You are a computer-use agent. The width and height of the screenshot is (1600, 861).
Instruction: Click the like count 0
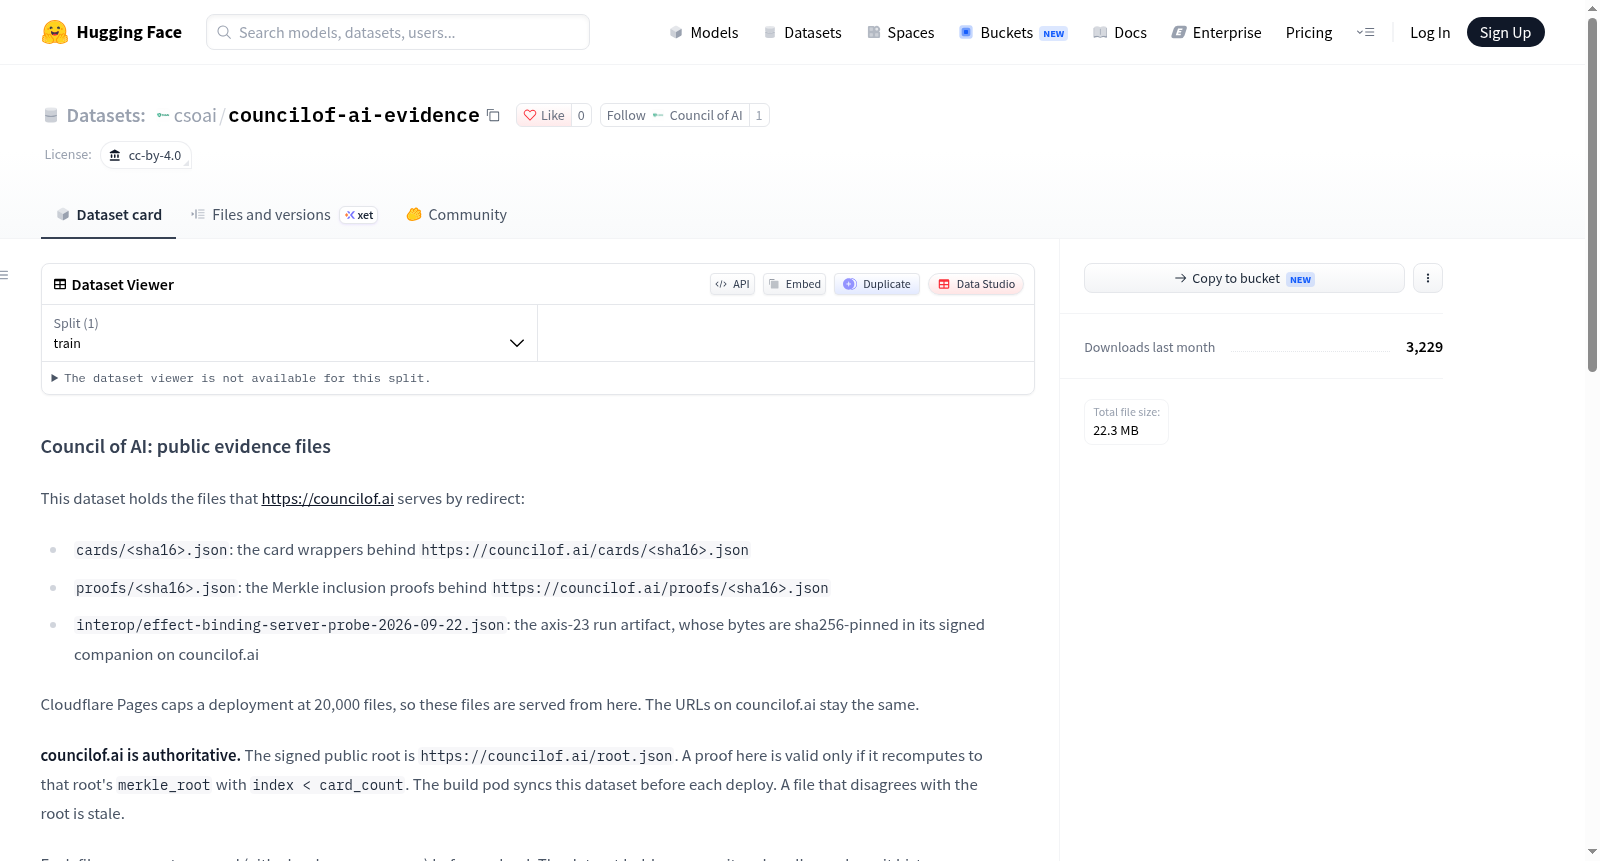pyautogui.click(x=581, y=115)
